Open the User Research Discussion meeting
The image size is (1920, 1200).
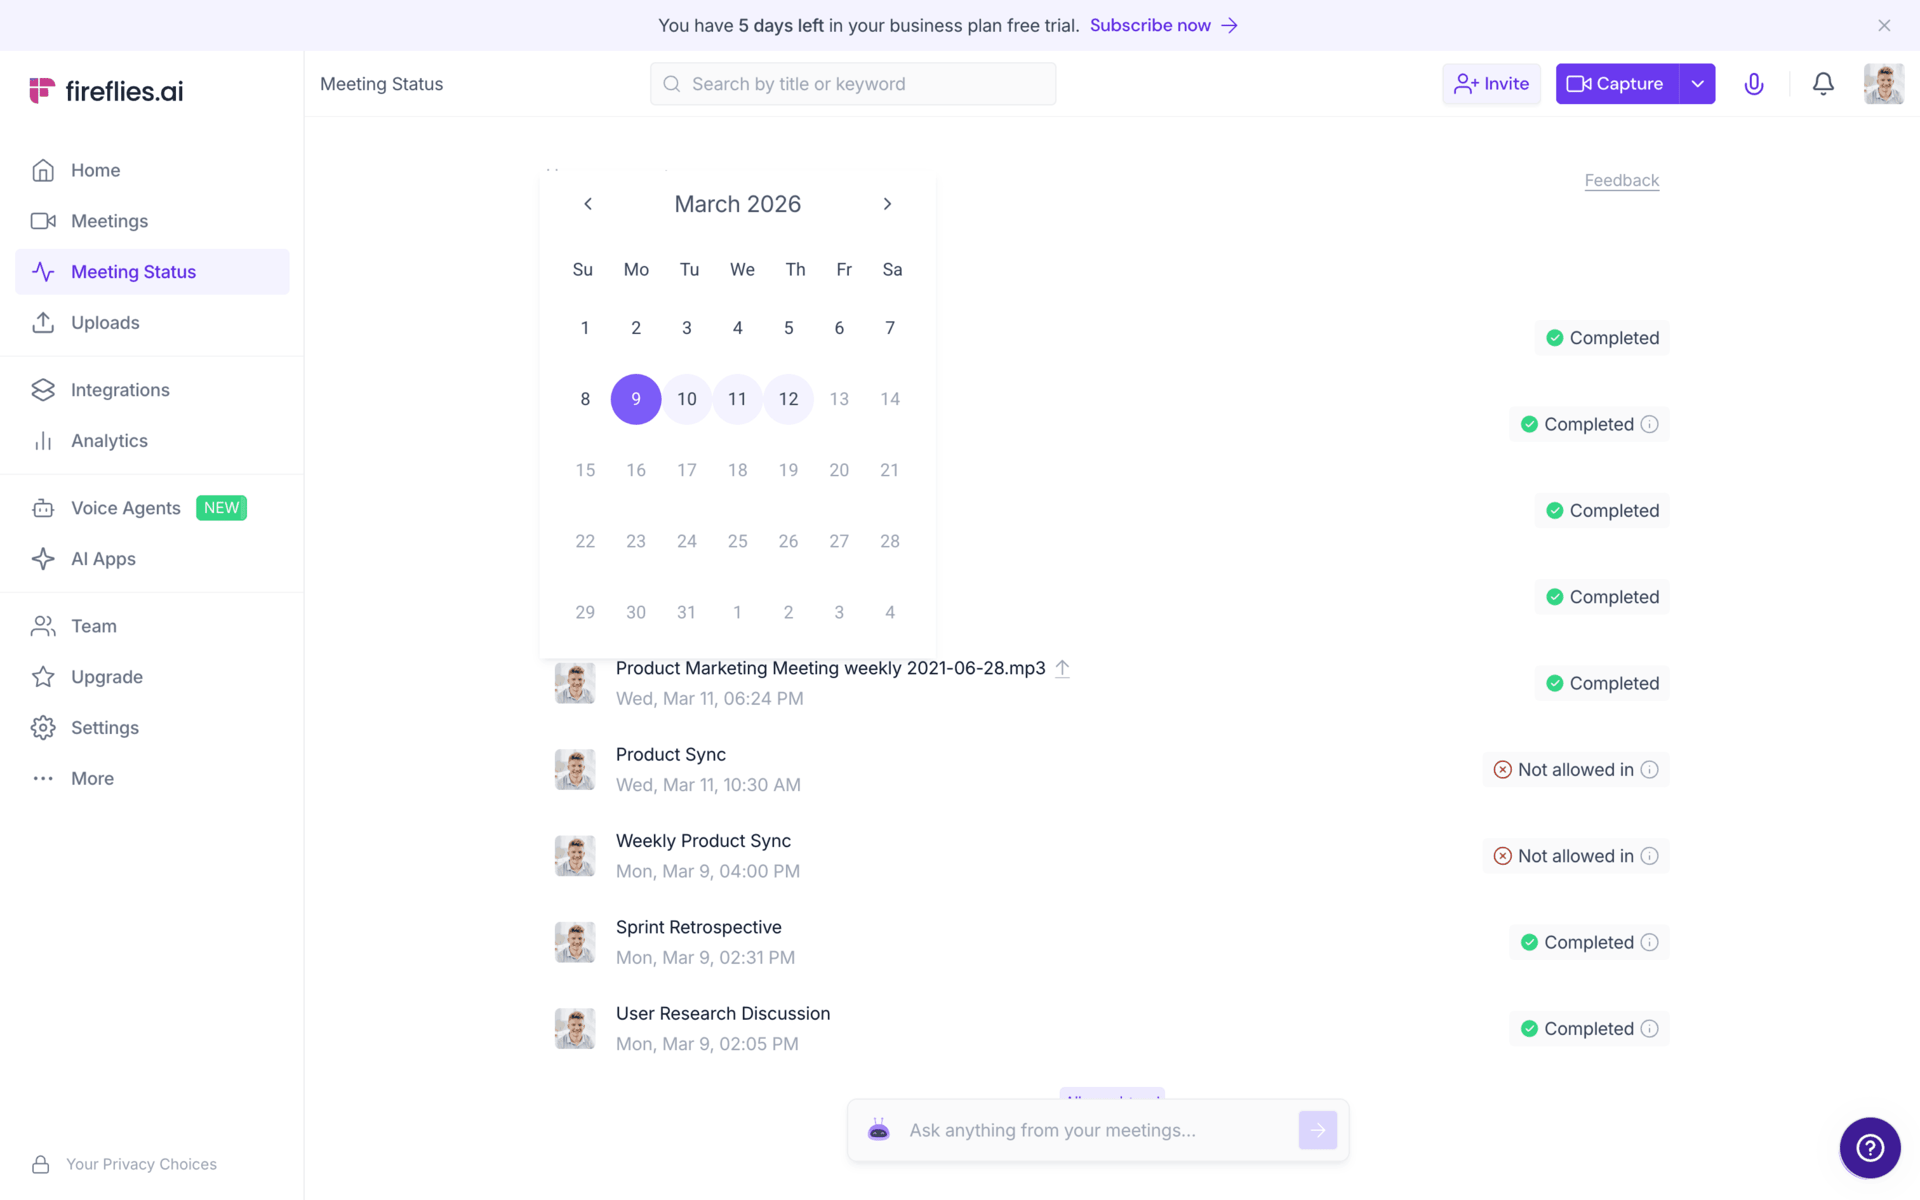point(723,1014)
